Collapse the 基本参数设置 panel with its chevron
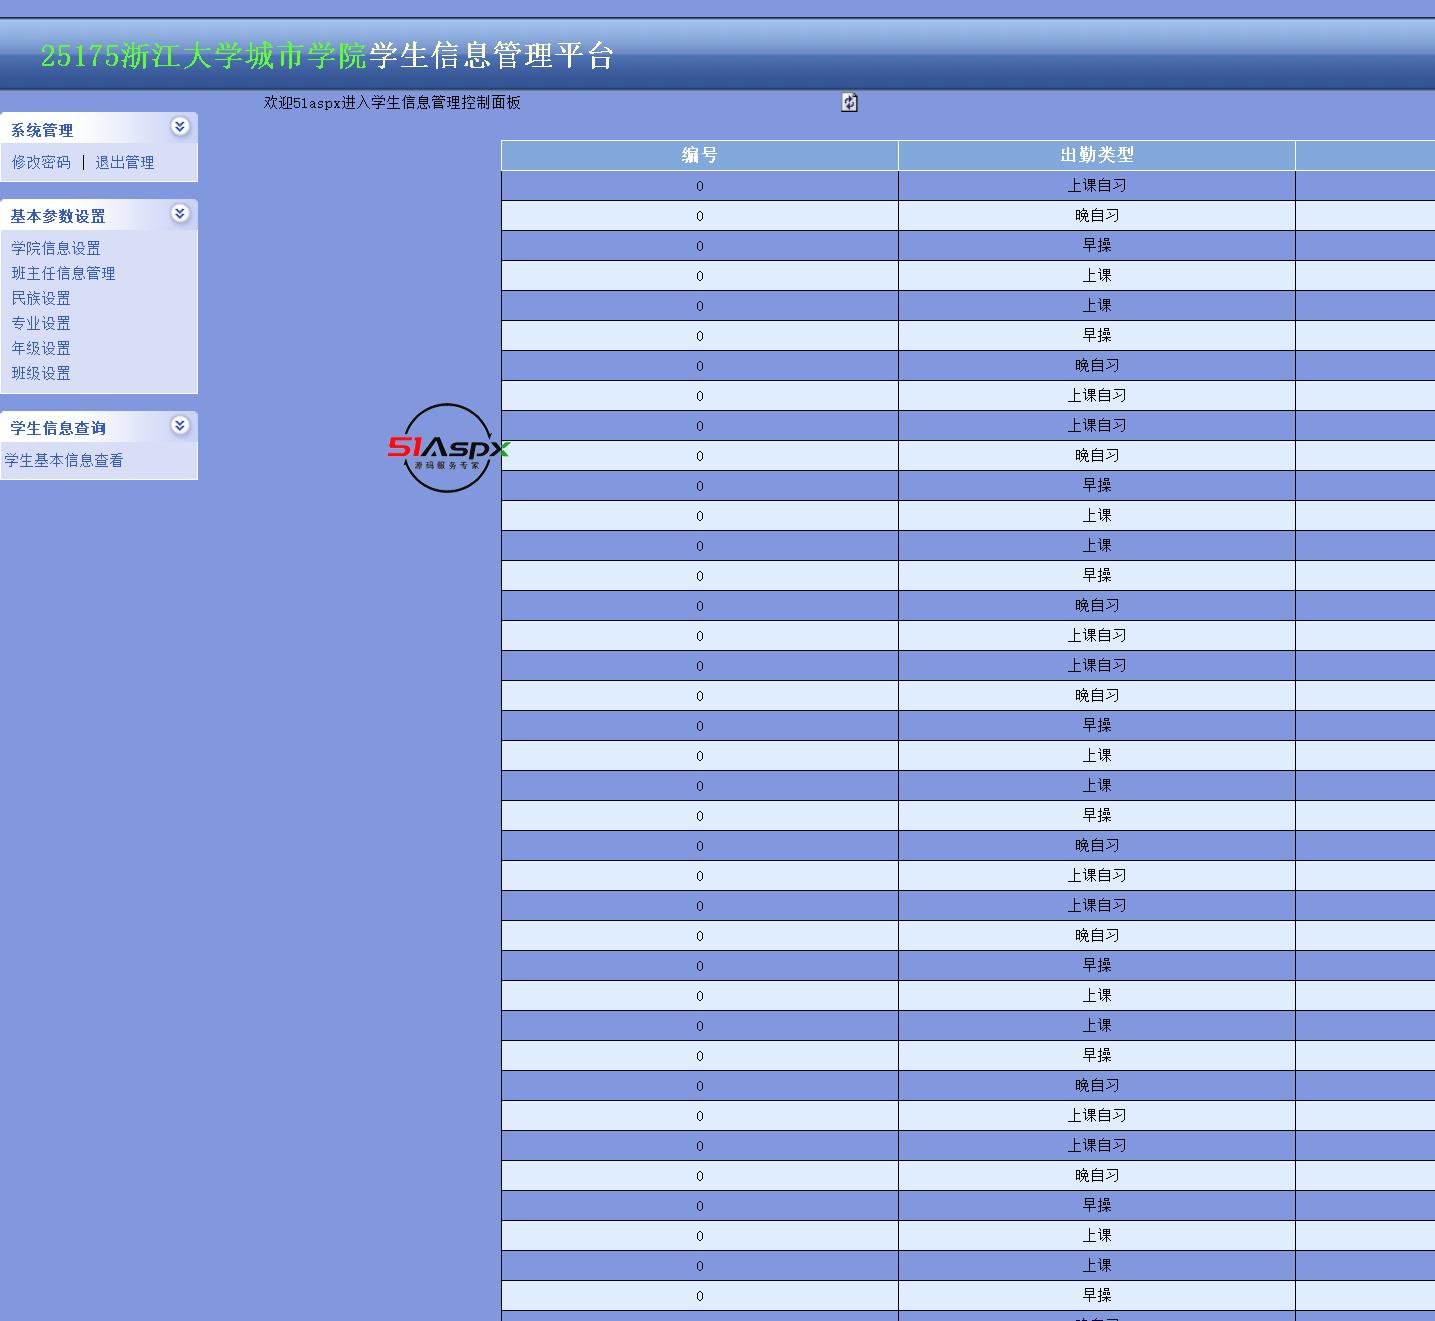Screen dimensions: 1435x1321 click(x=180, y=213)
